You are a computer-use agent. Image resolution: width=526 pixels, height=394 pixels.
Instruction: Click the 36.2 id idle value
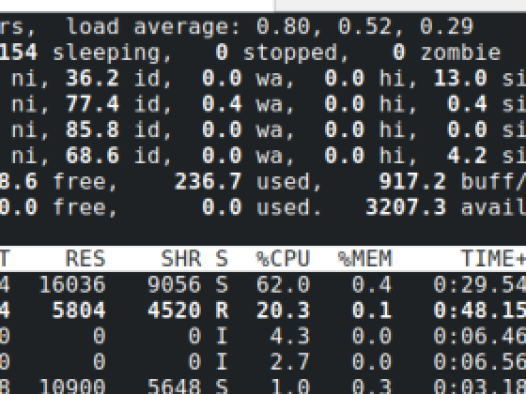92,78
